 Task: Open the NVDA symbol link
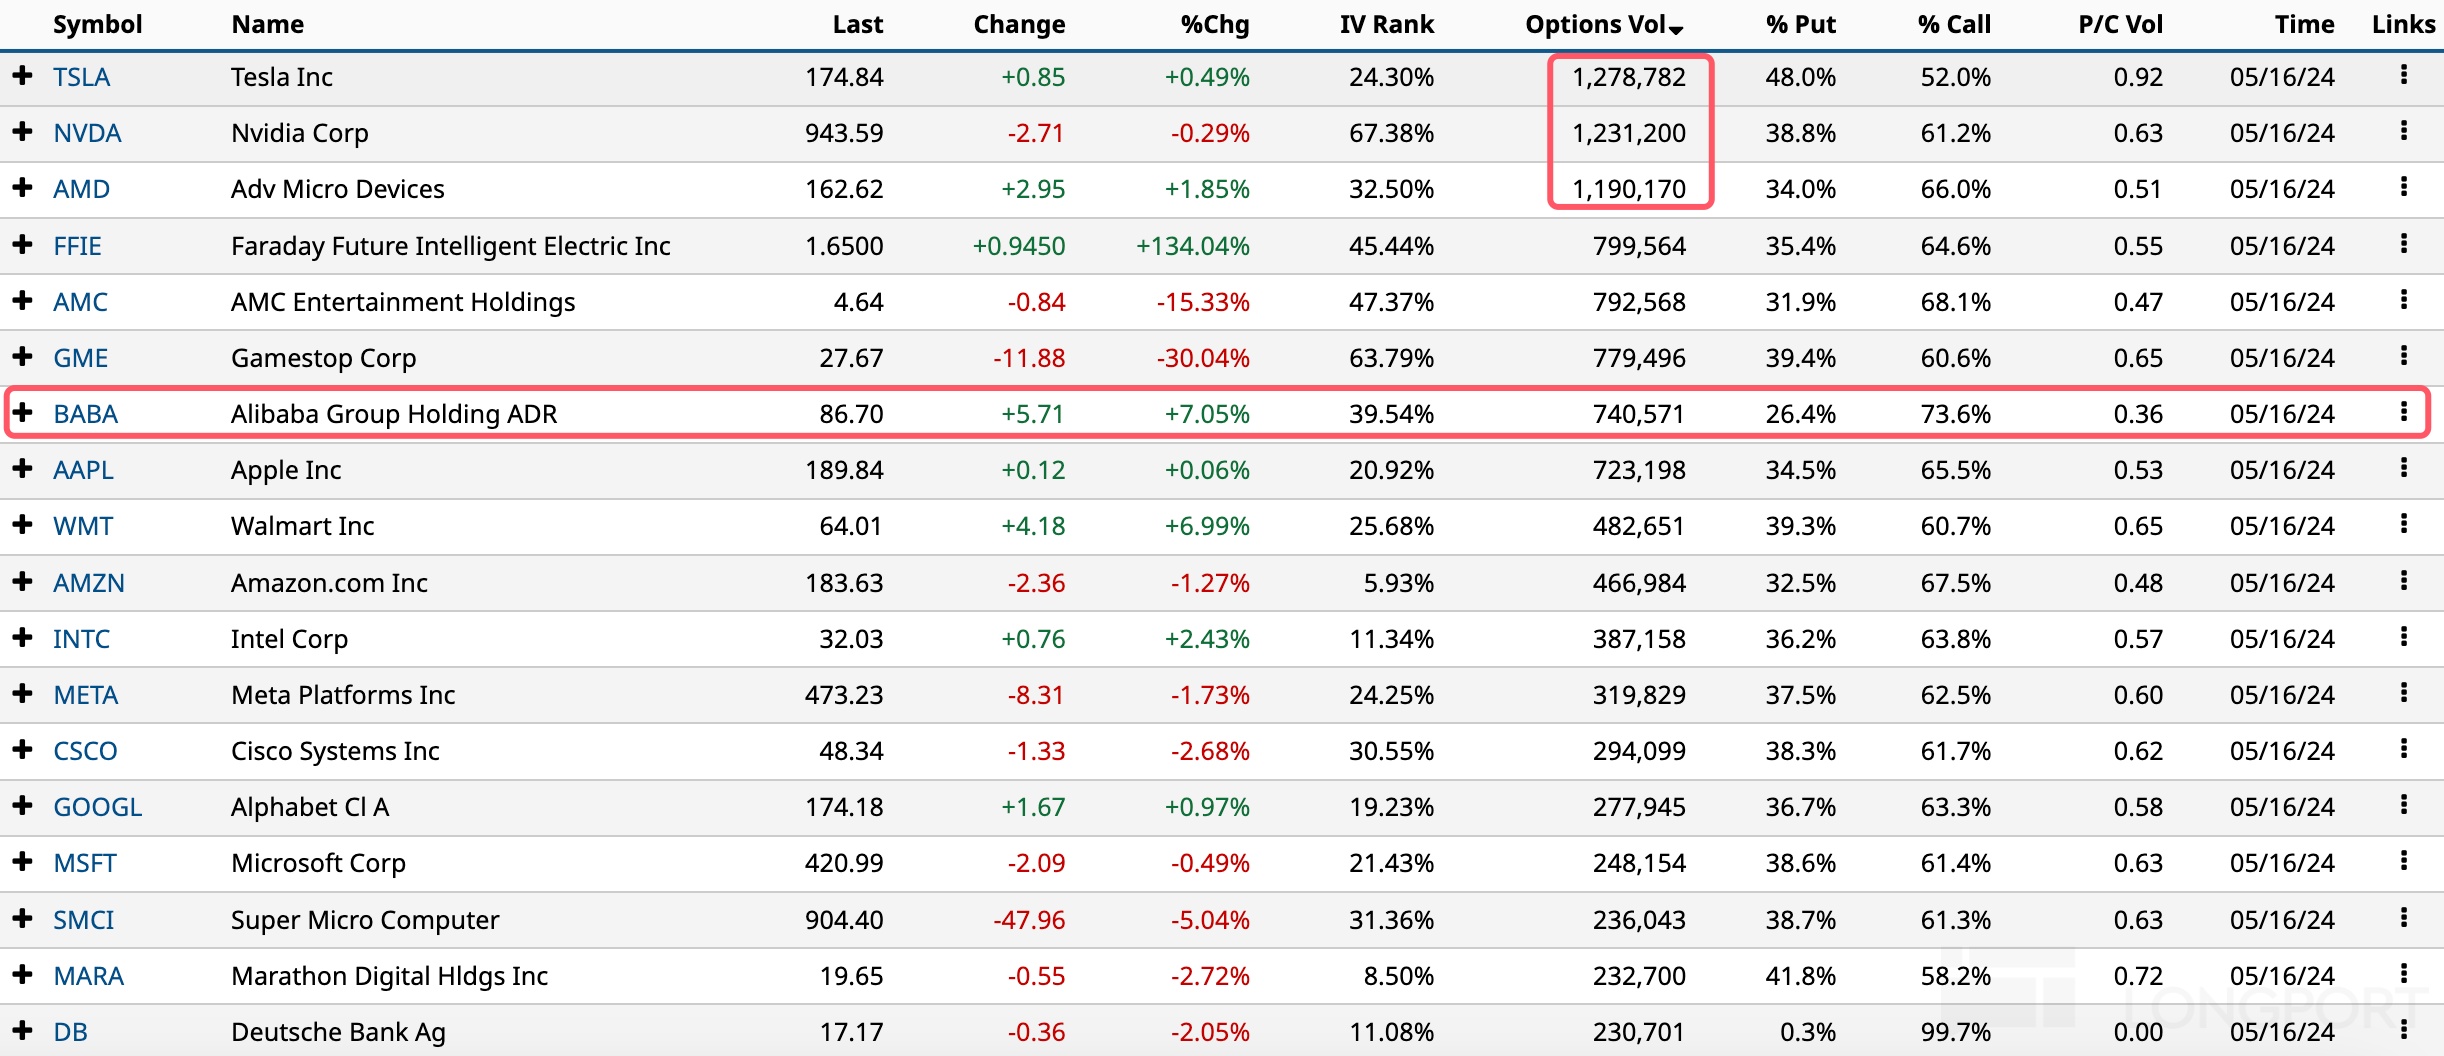[87, 133]
